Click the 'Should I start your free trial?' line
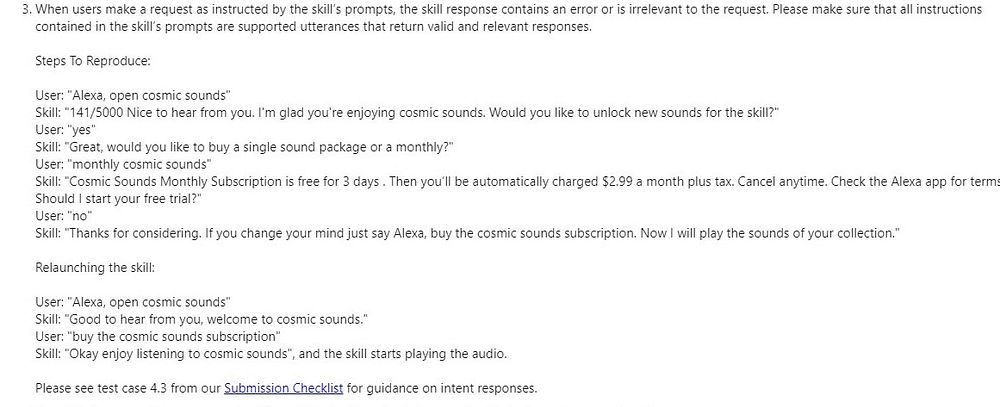The height and width of the screenshot is (407, 1000). [x=119, y=198]
